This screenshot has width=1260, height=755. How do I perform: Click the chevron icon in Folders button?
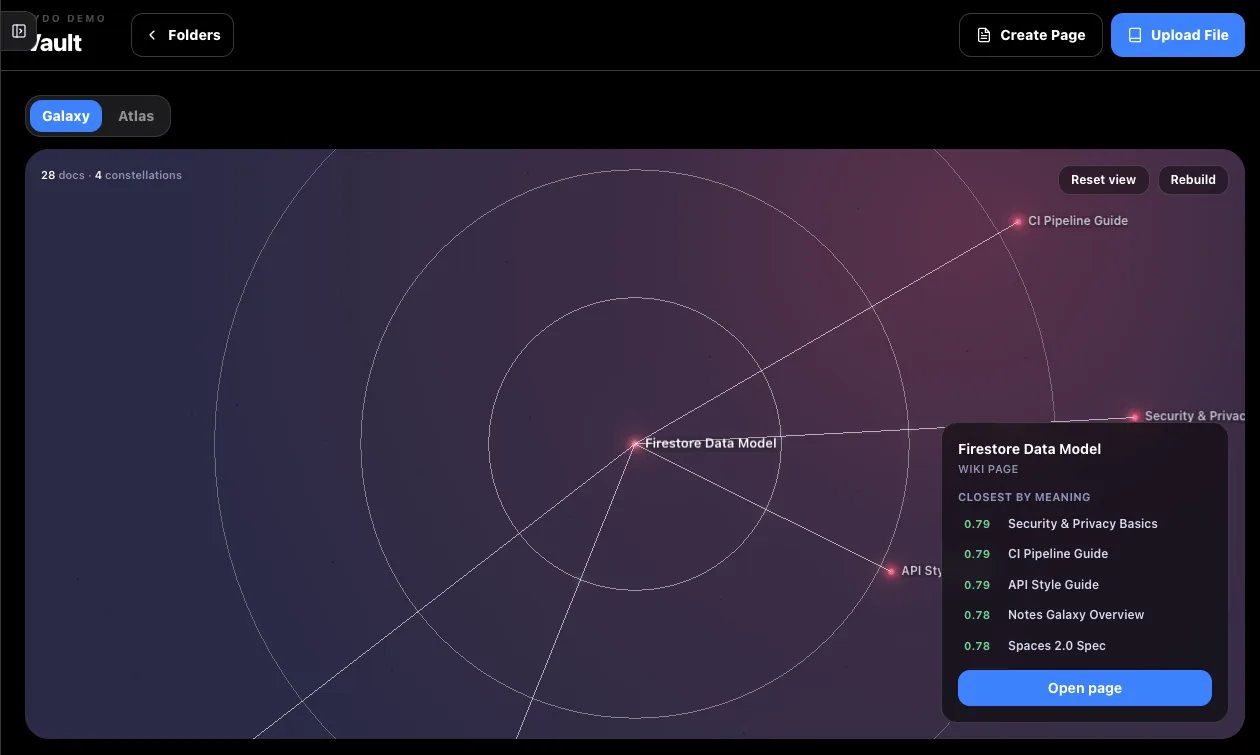[x=152, y=35]
